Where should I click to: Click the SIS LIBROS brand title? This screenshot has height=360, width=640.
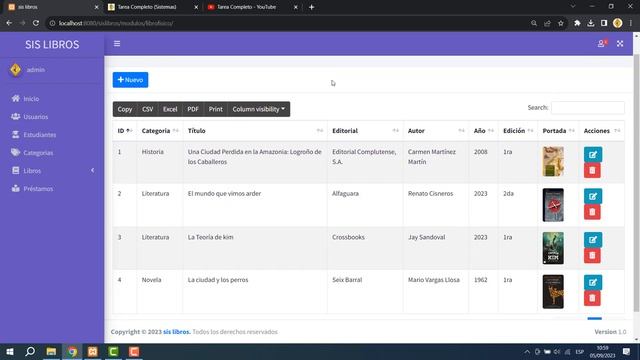52,44
